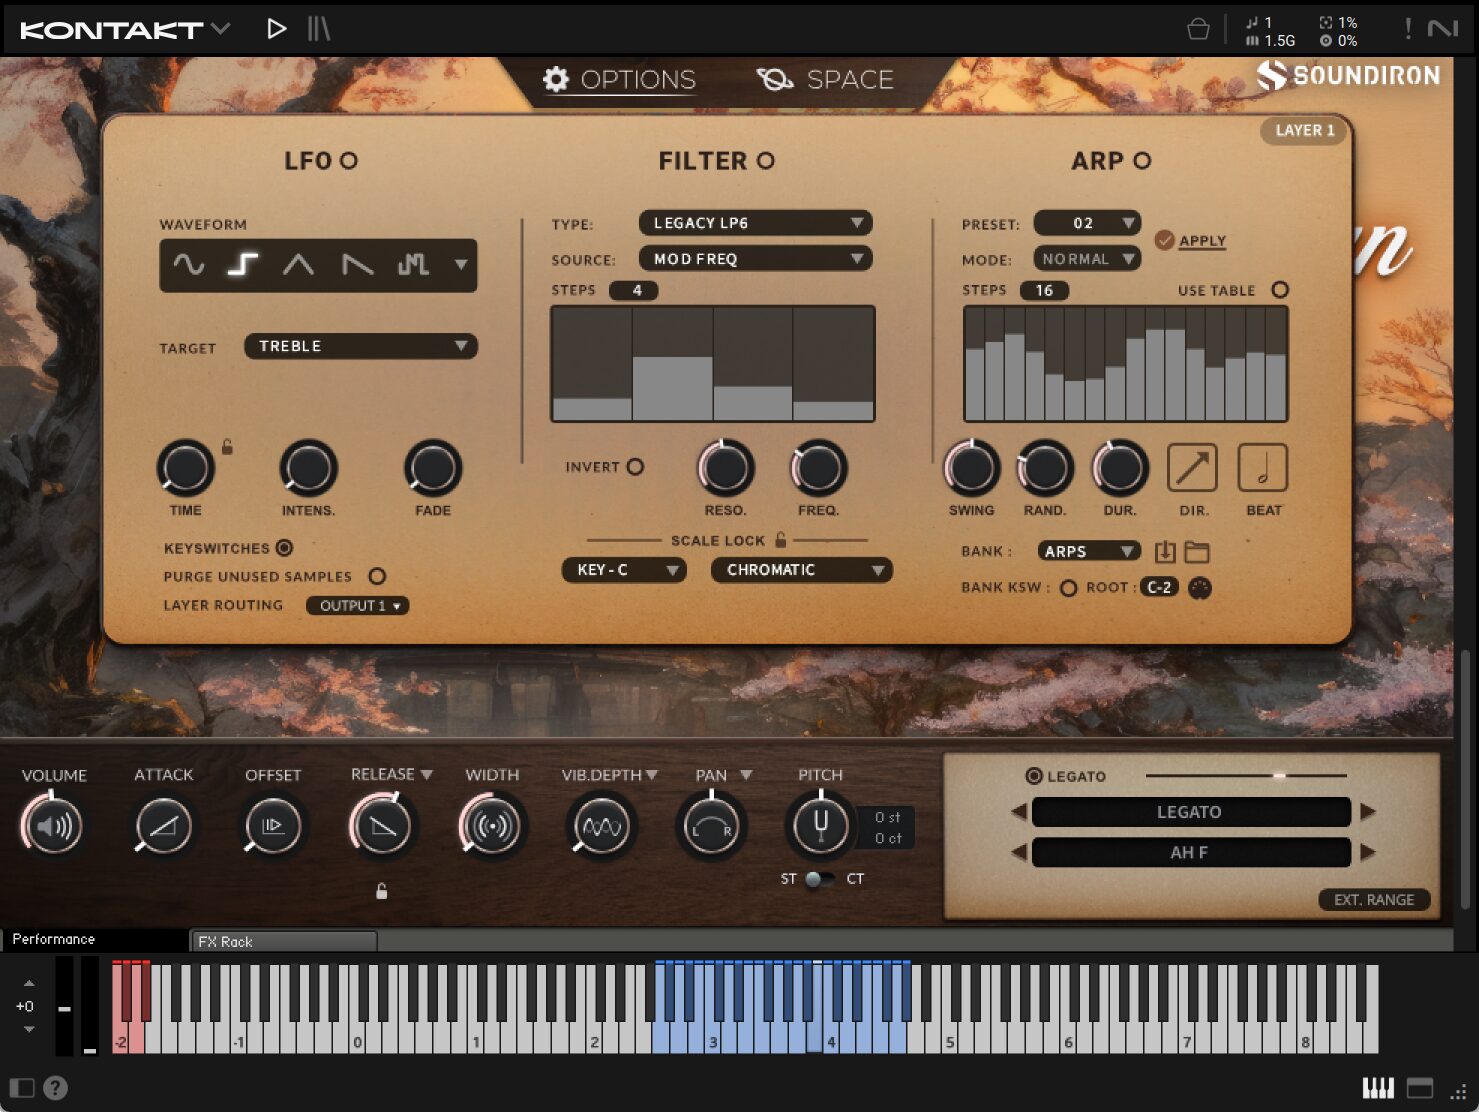The width and height of the screenshot is (1479, 1112).
Task: Toggle the filter Invert option
Action: click(635, 467)
